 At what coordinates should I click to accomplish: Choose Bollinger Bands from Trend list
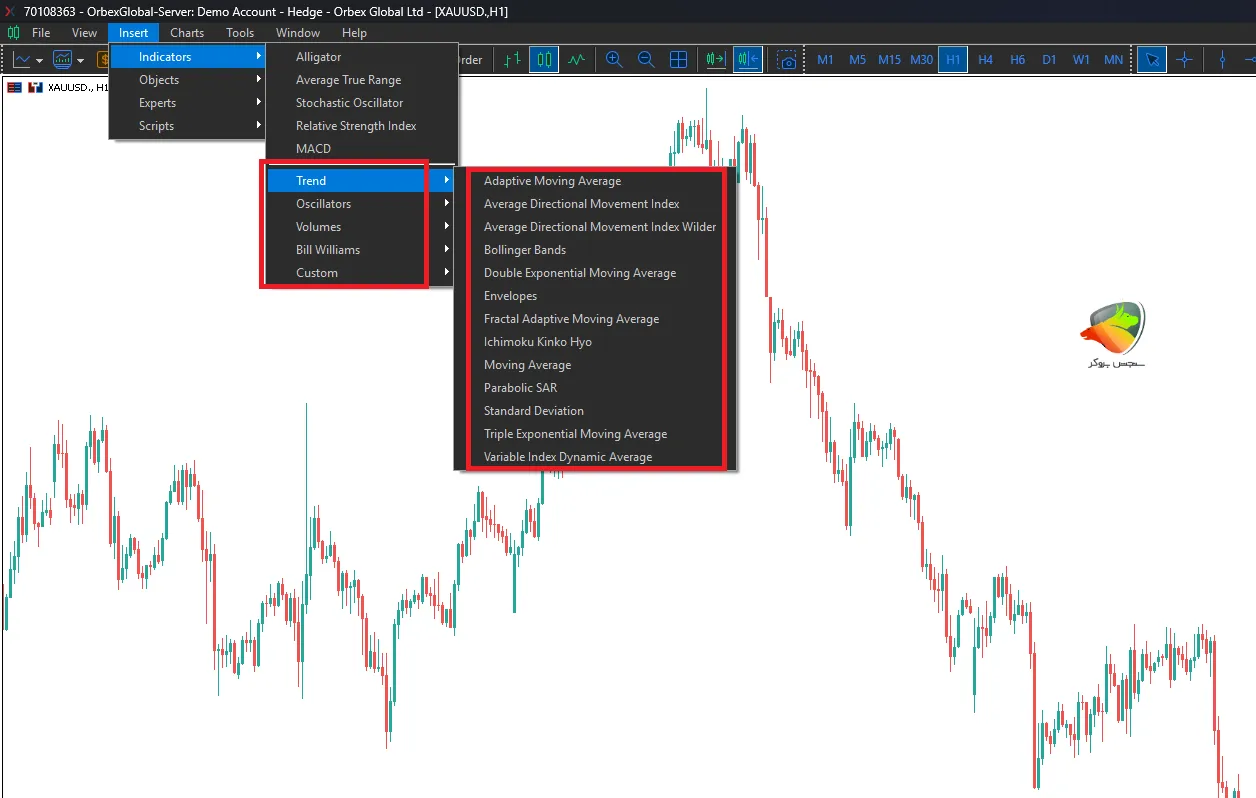pyautogui.click(x=525, y=250)
